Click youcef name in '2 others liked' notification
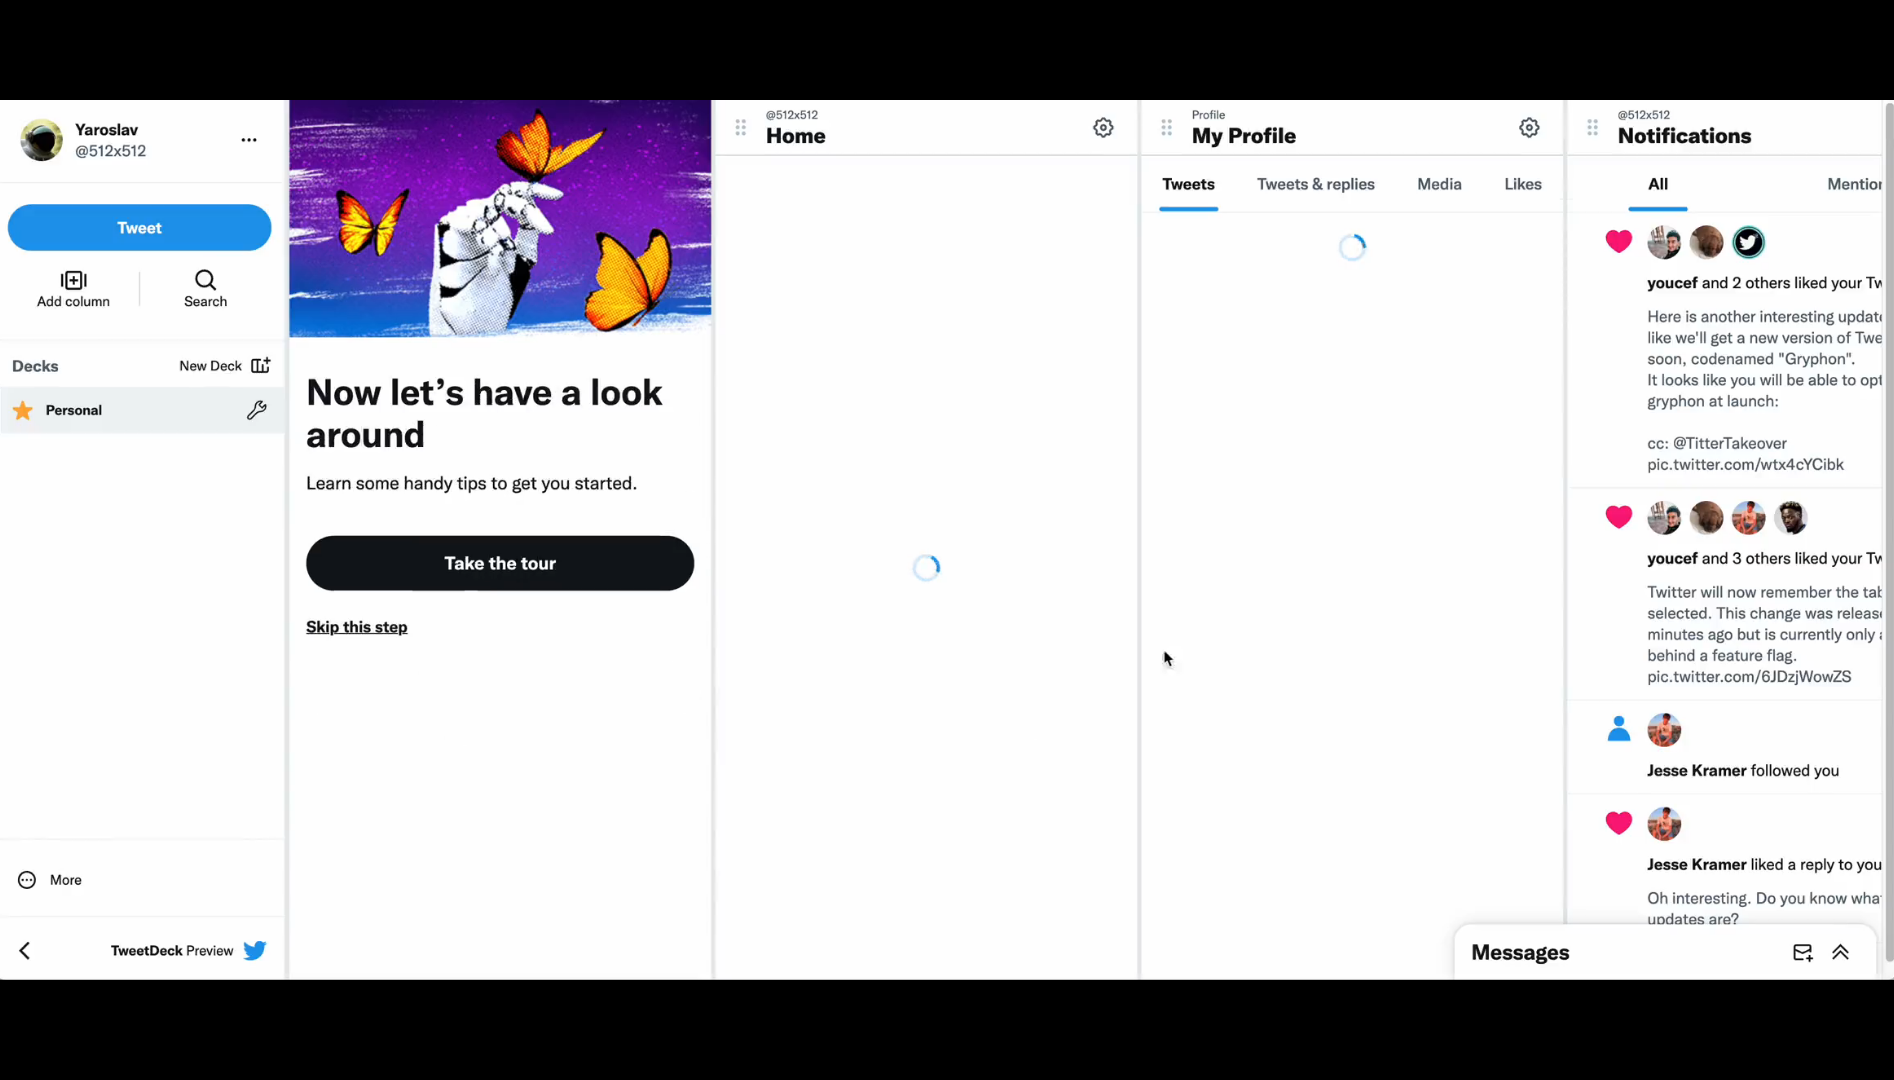Image resolution: width=1894 pixels, height=1080 pixels. coord(1672,283)
